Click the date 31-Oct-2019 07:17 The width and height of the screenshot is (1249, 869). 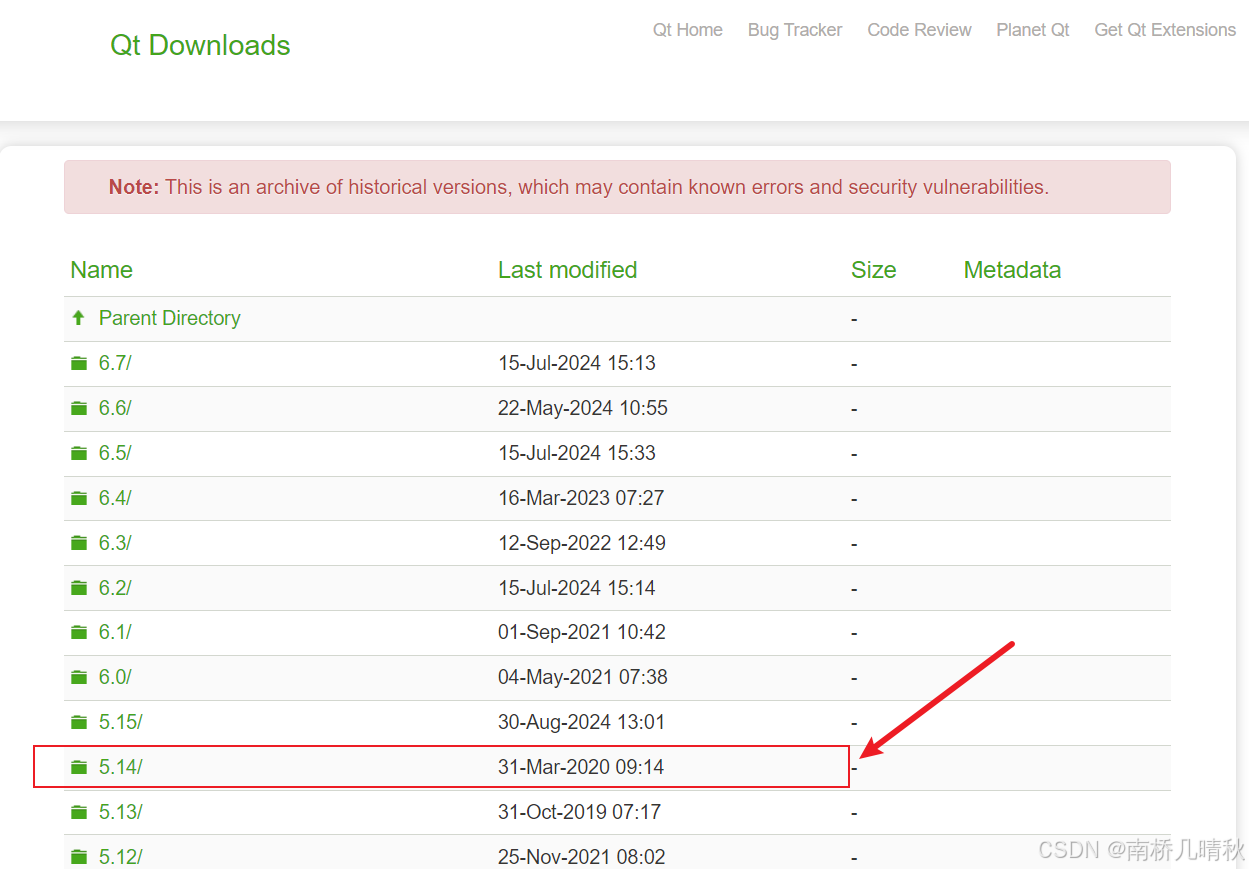pyautogui.click(x=579, y=812)
